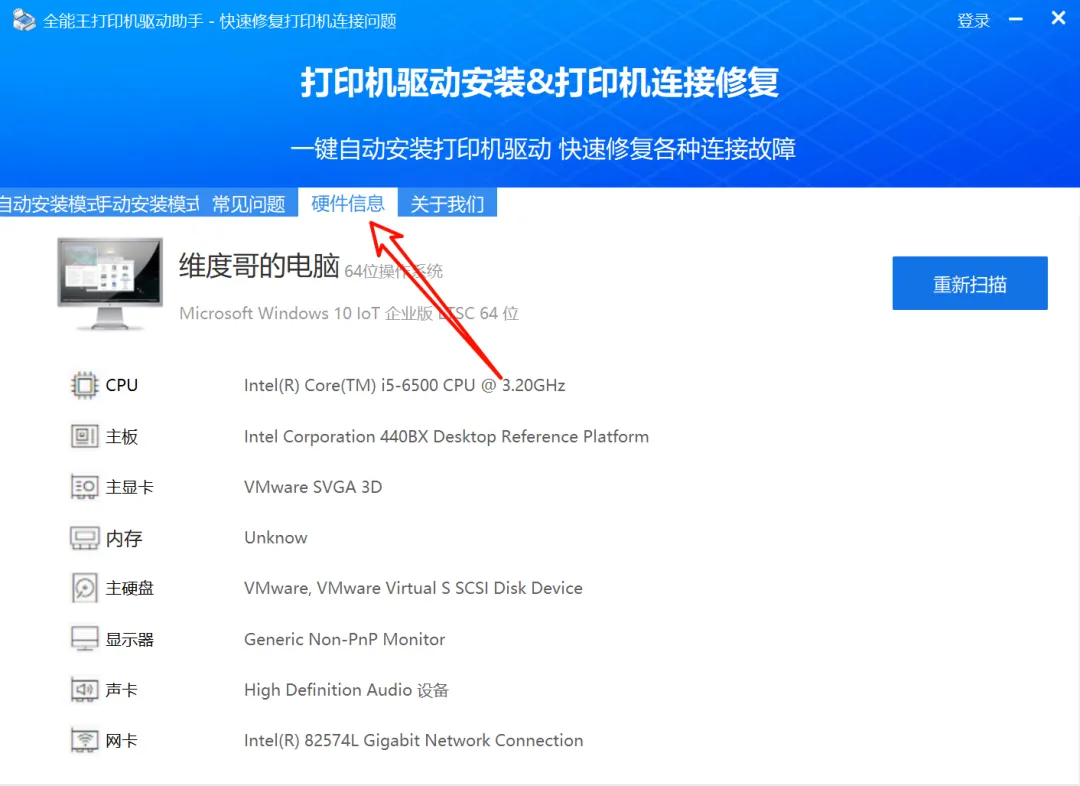The image size is (1080, 786).
Task: Click the Intel Core i5-6500 CPU value
Action: [x=404, y=385]
